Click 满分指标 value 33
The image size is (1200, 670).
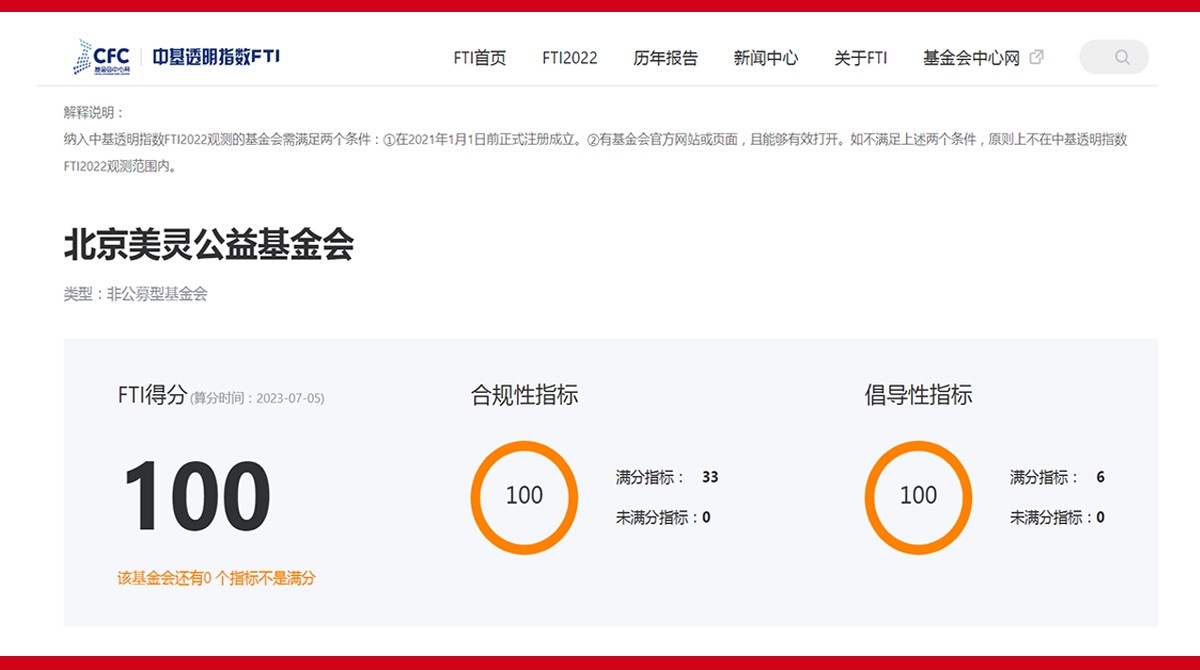click(x=710, y=477)
